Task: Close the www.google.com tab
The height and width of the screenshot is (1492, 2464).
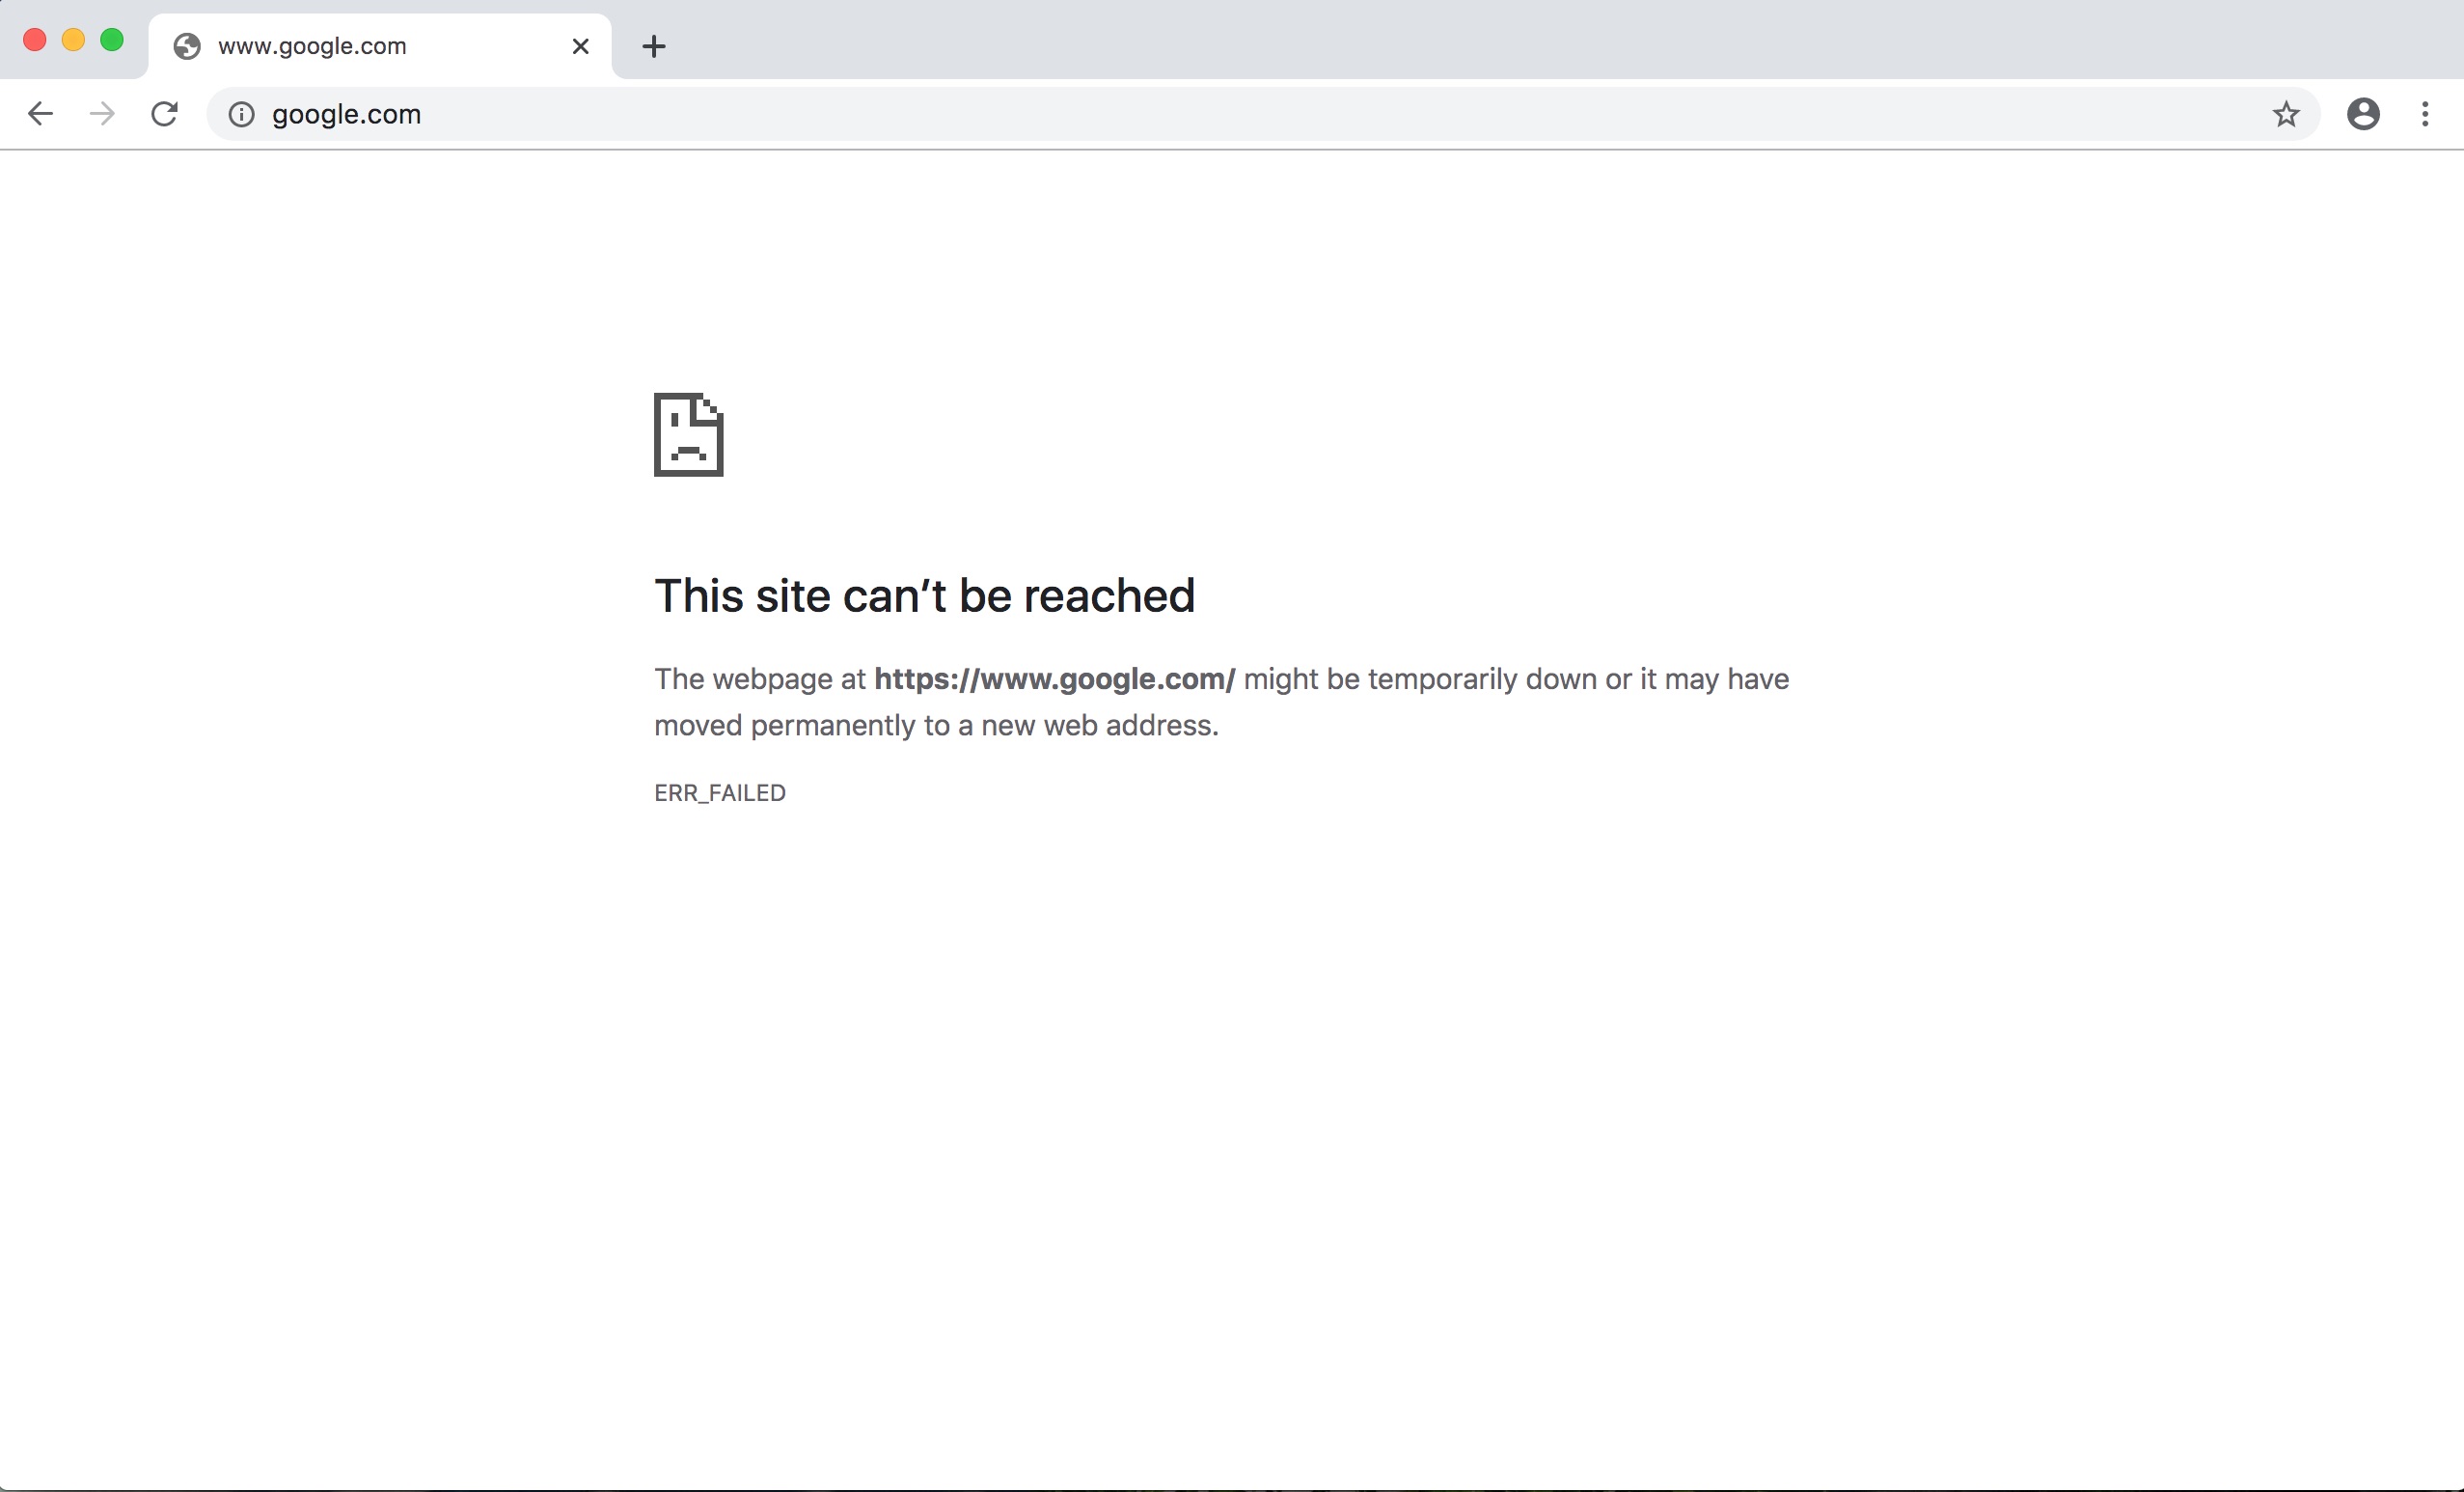Action: click(580, 45)
